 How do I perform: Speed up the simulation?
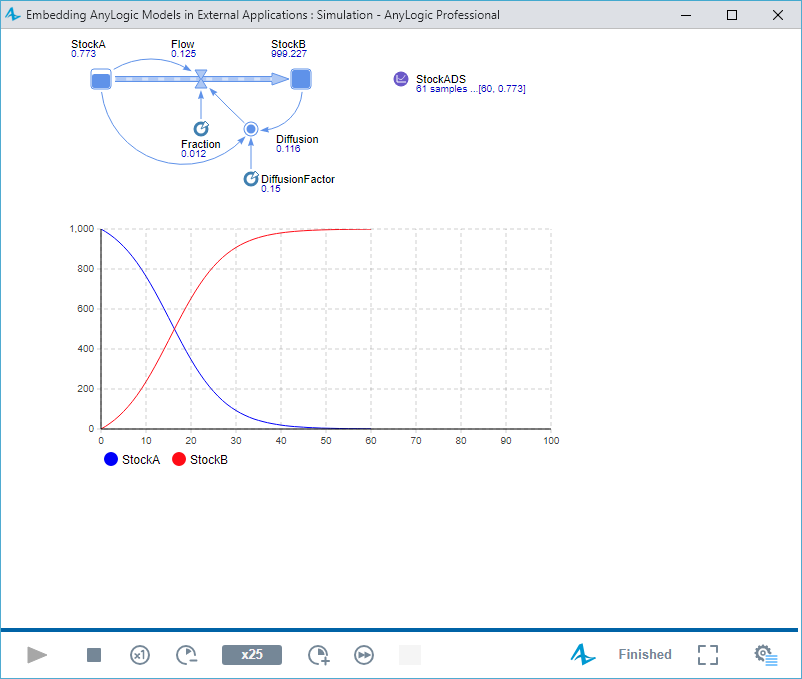[318, 655]
